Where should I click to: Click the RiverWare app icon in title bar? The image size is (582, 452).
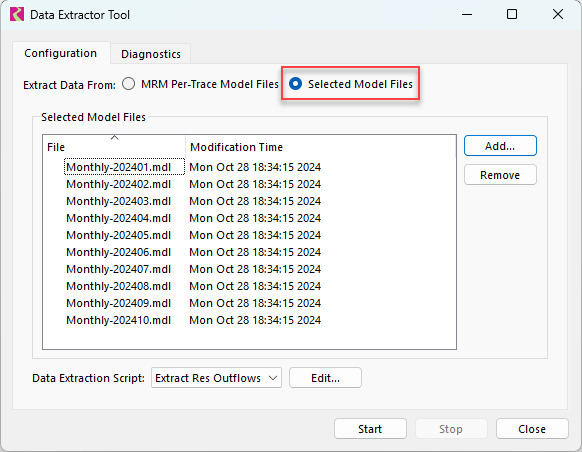click(x=17, y=14)
